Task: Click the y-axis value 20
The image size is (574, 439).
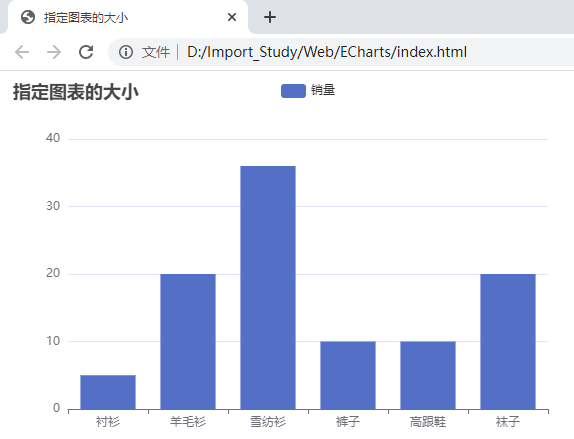Action: (53, 273)
